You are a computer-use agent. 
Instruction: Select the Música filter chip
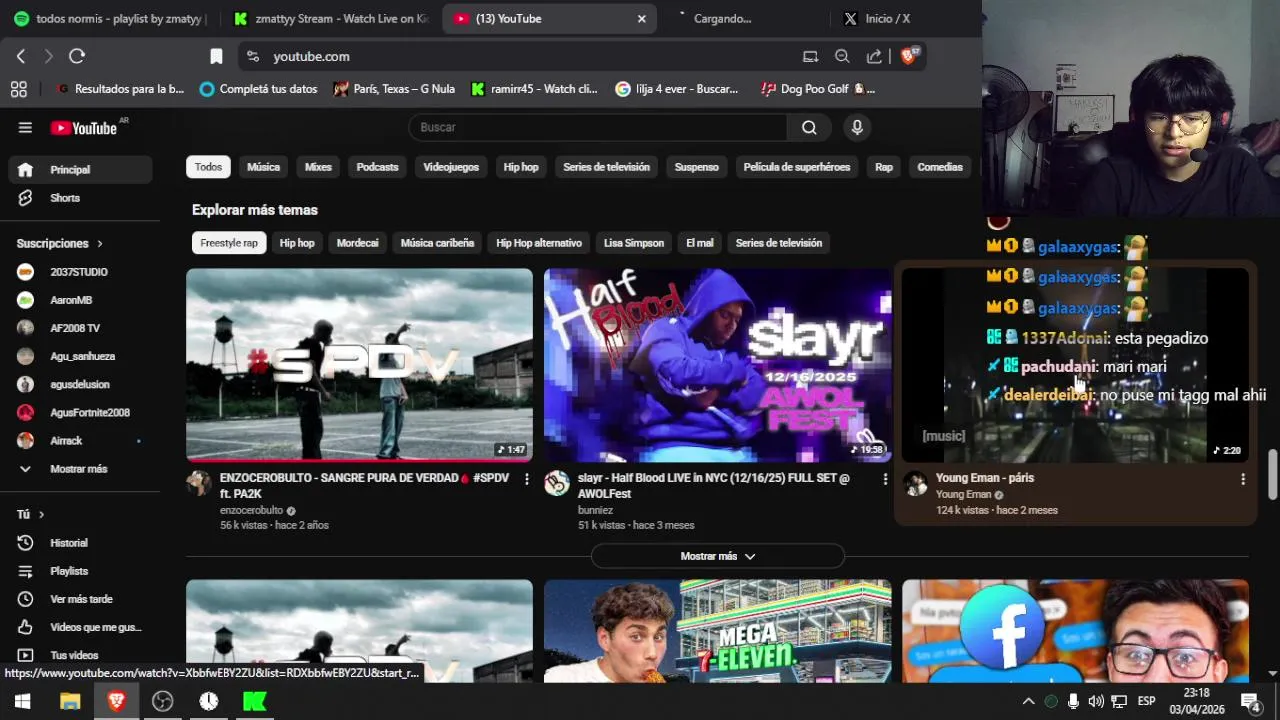click(x=263, y=167)
